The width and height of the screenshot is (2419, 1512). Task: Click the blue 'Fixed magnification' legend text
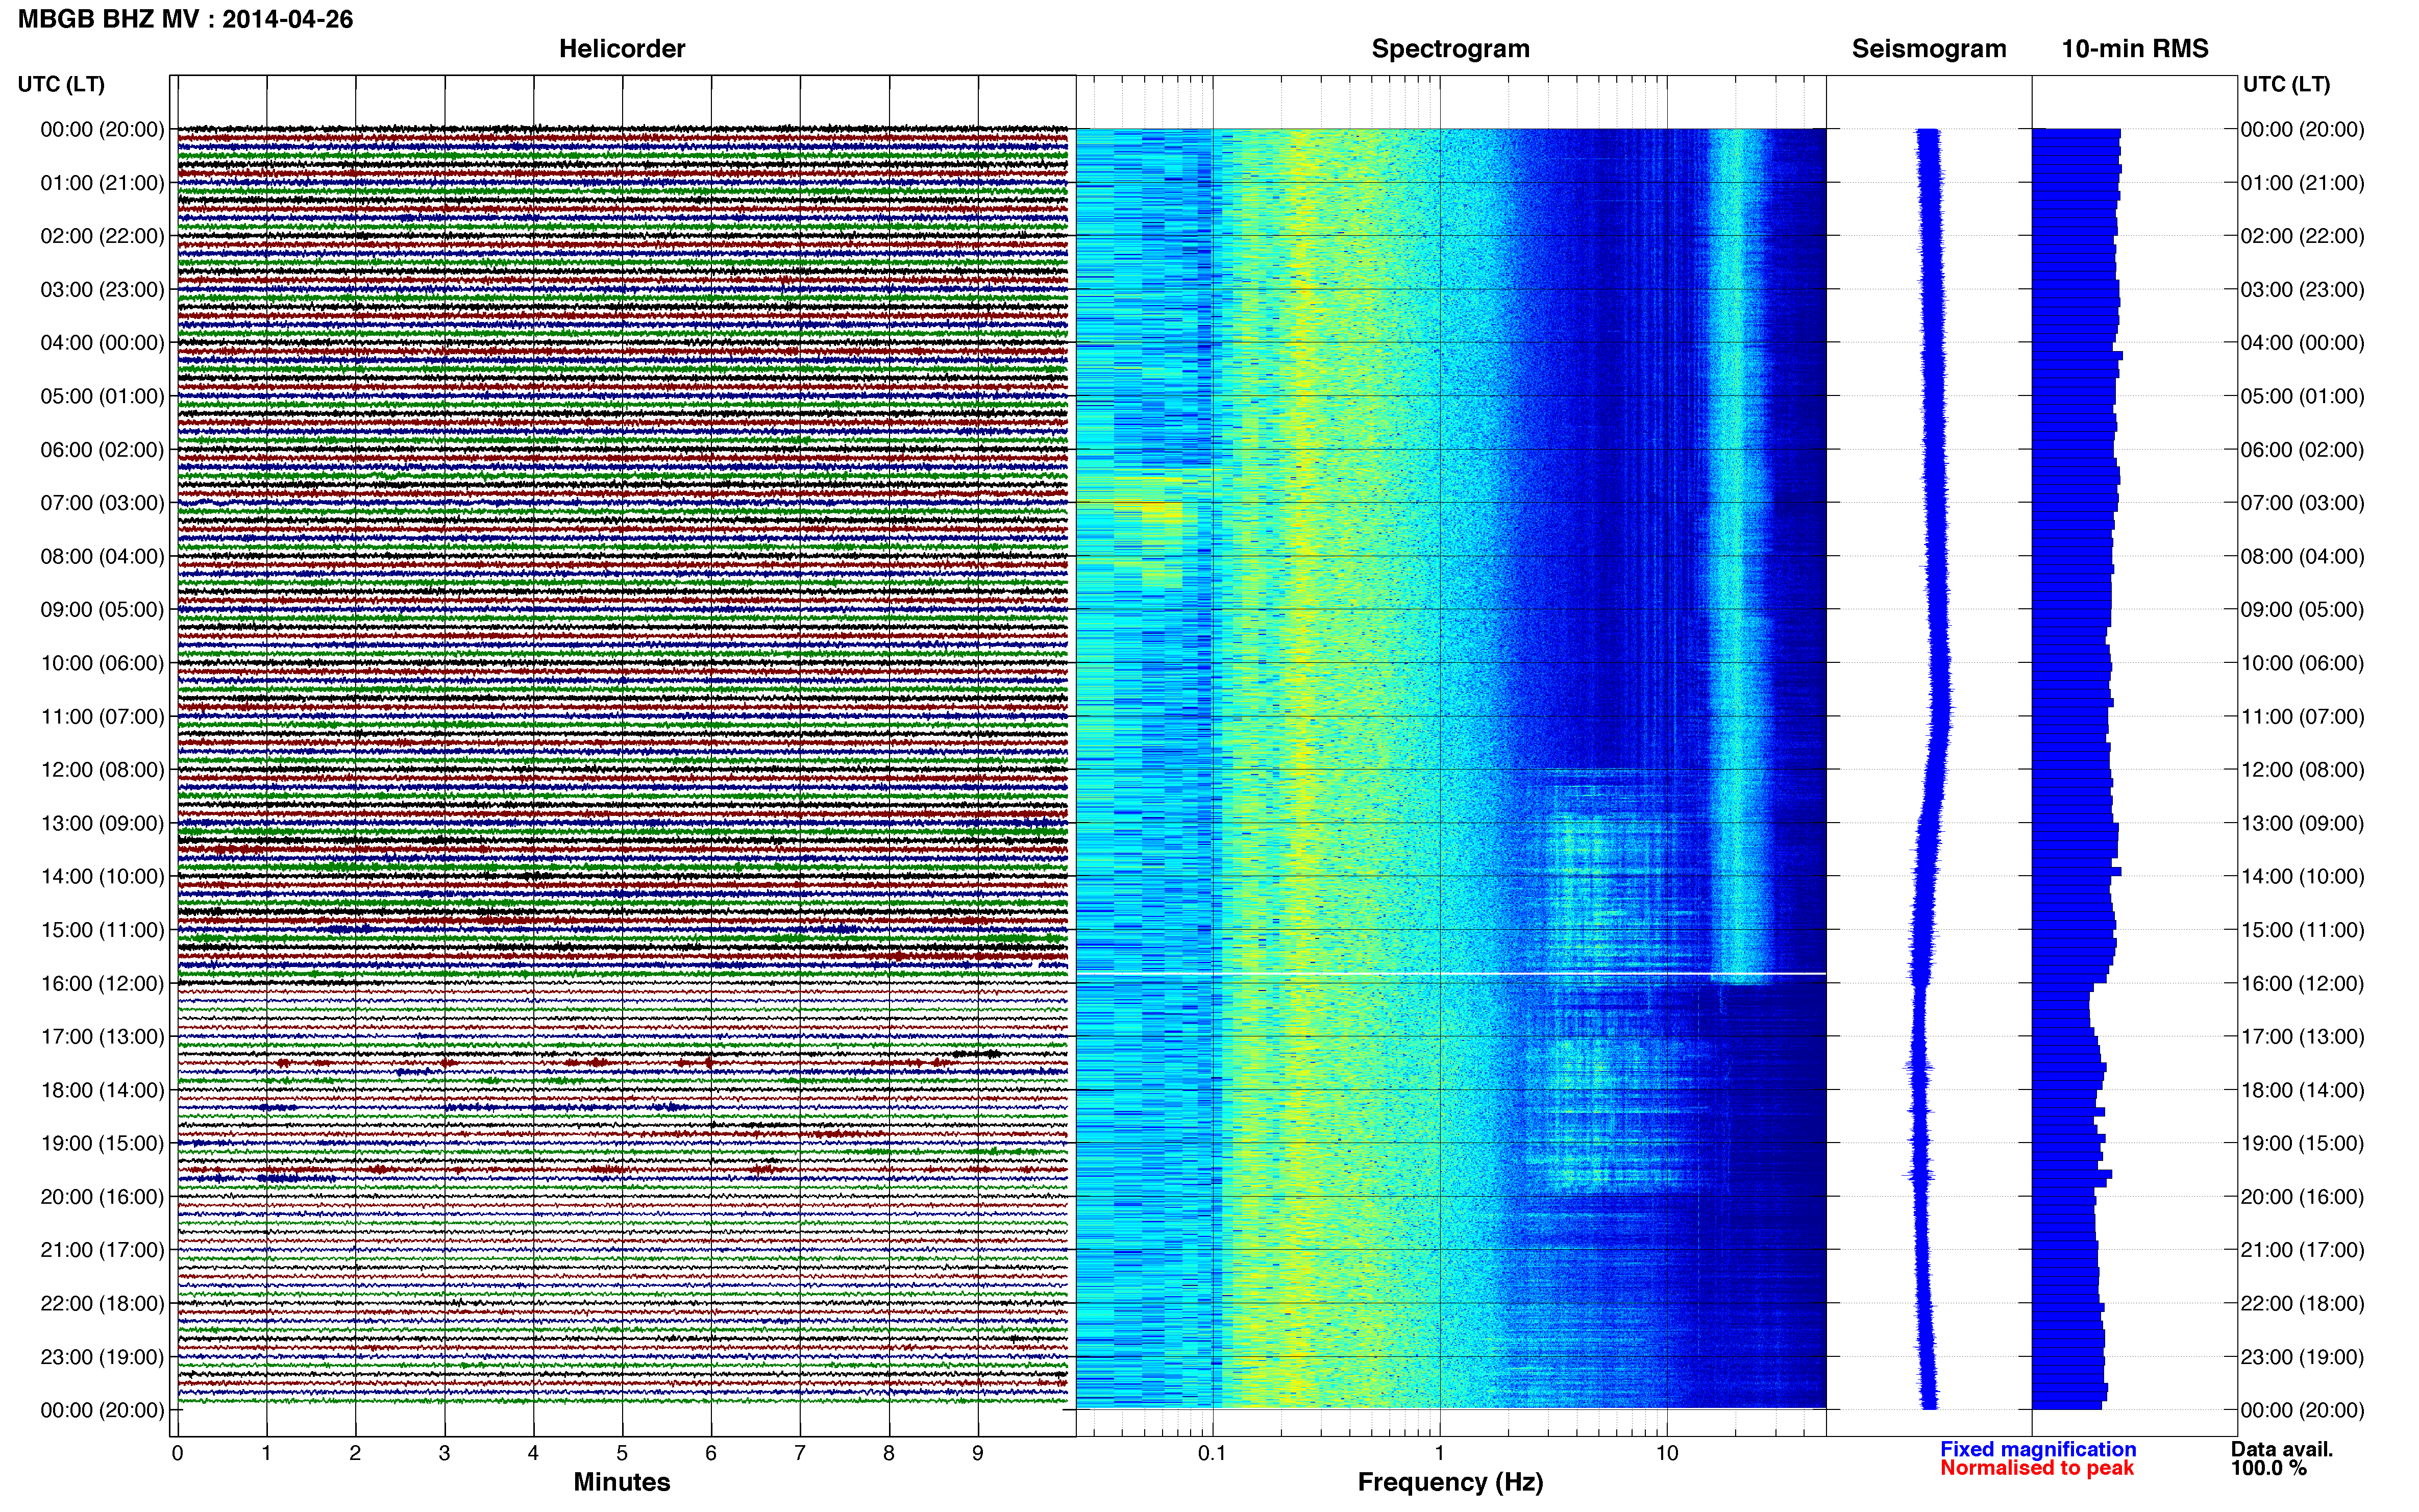pyautogui.click(x=2038, y=1449)
